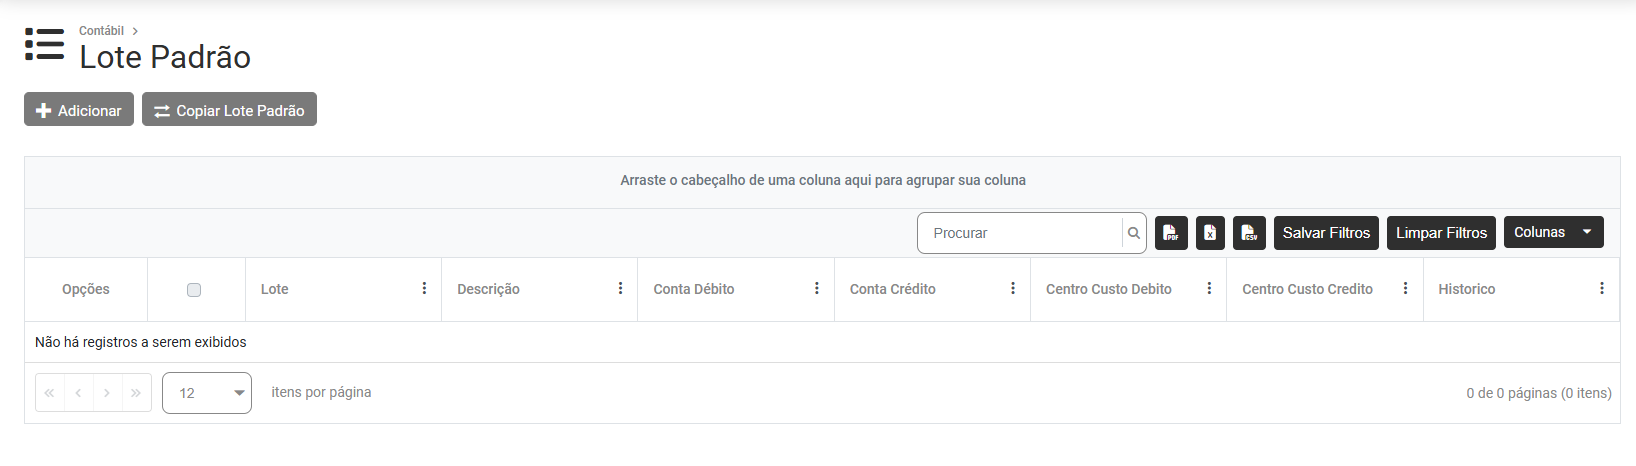1636x466 pixels.
Task: Click the Adicionar button
Action: (x=79, y=110)
